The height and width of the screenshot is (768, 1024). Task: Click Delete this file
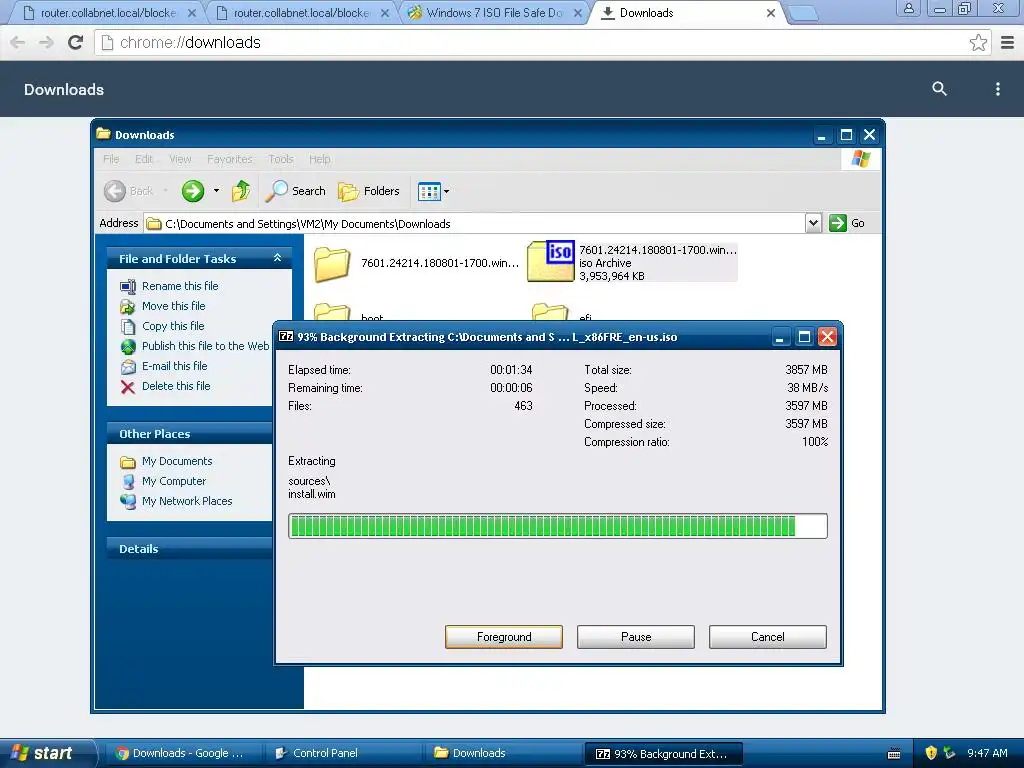pyautogui.click(x=176, y=386)
